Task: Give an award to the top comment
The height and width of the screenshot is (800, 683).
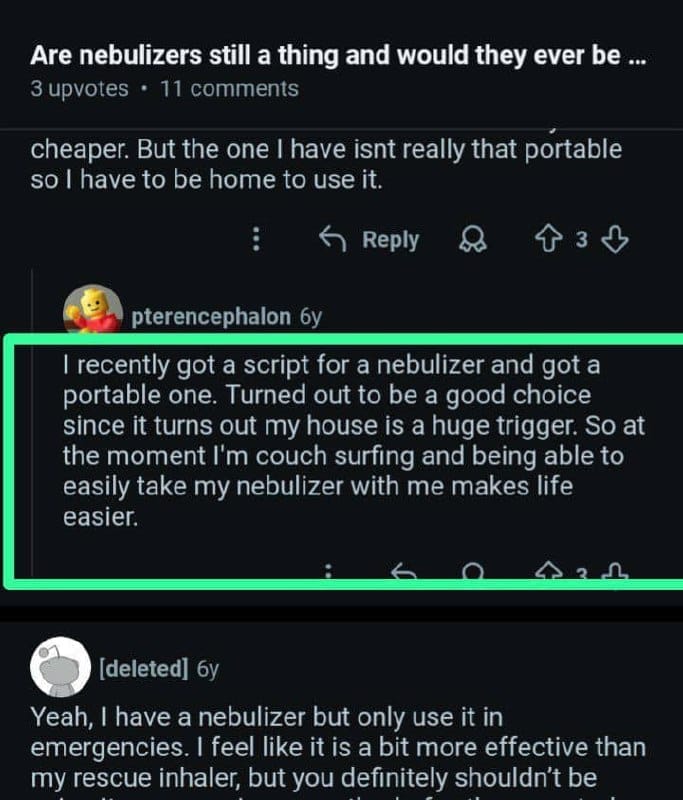Action: coord(469,240)
